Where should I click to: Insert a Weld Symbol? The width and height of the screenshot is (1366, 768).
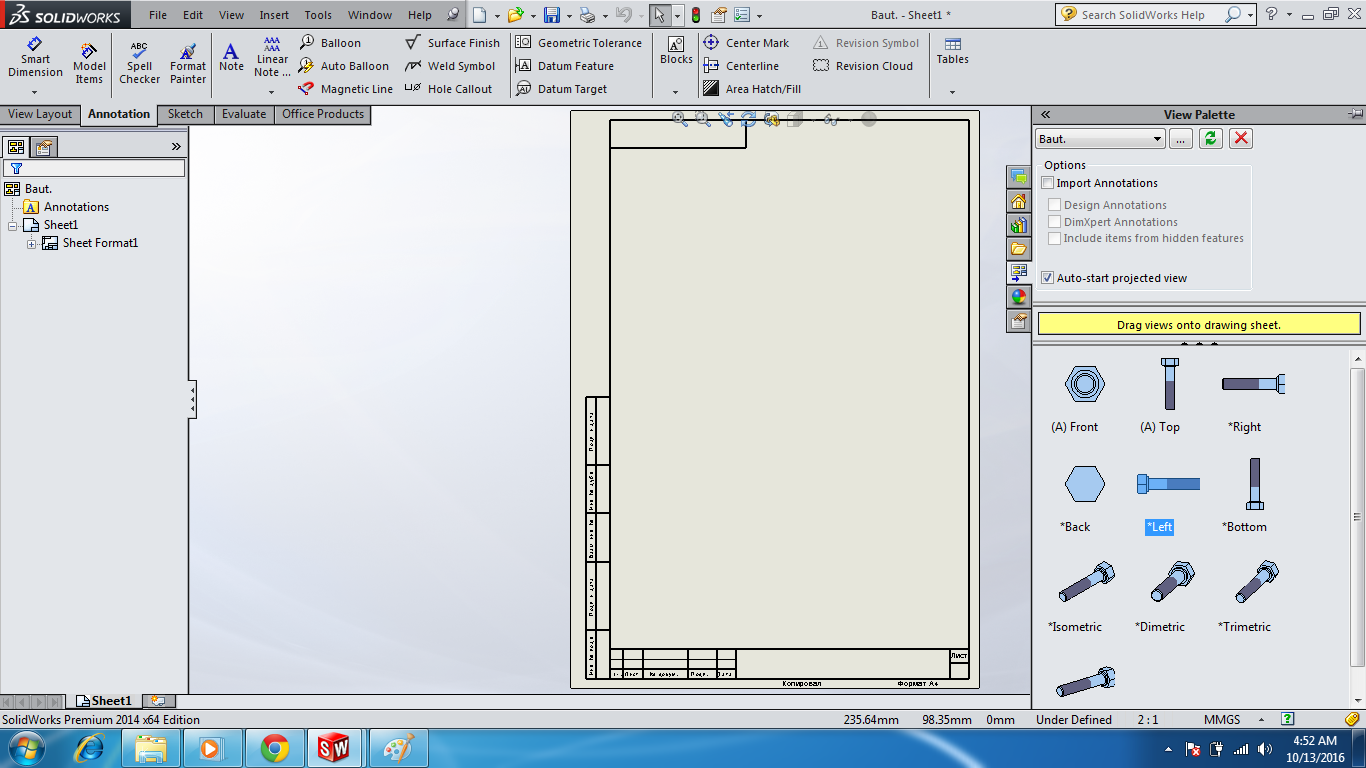coord(450,66)
